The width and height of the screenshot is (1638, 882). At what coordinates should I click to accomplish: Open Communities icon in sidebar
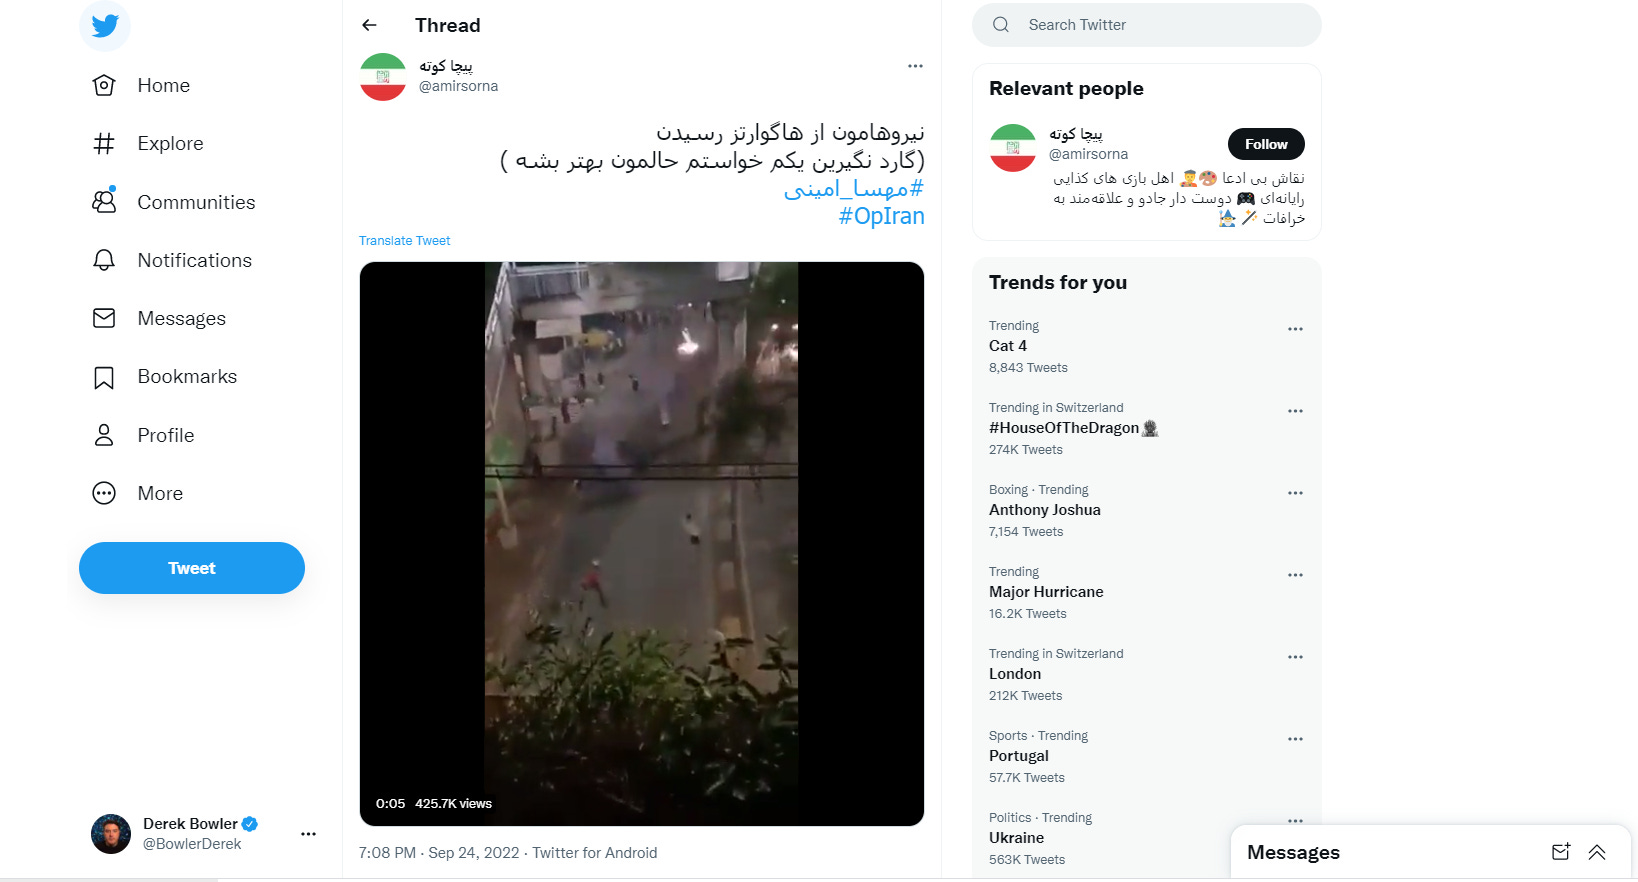coord(104,201)
